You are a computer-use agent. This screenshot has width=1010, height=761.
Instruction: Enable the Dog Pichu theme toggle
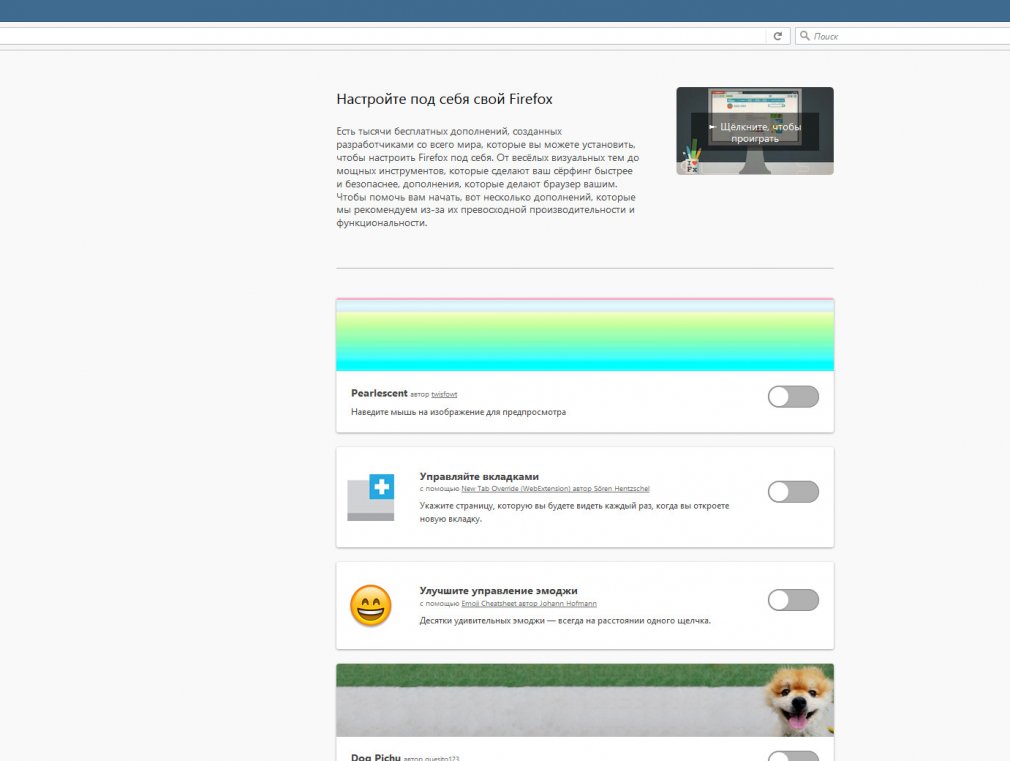pyautogui.click(x=793, y=756)
